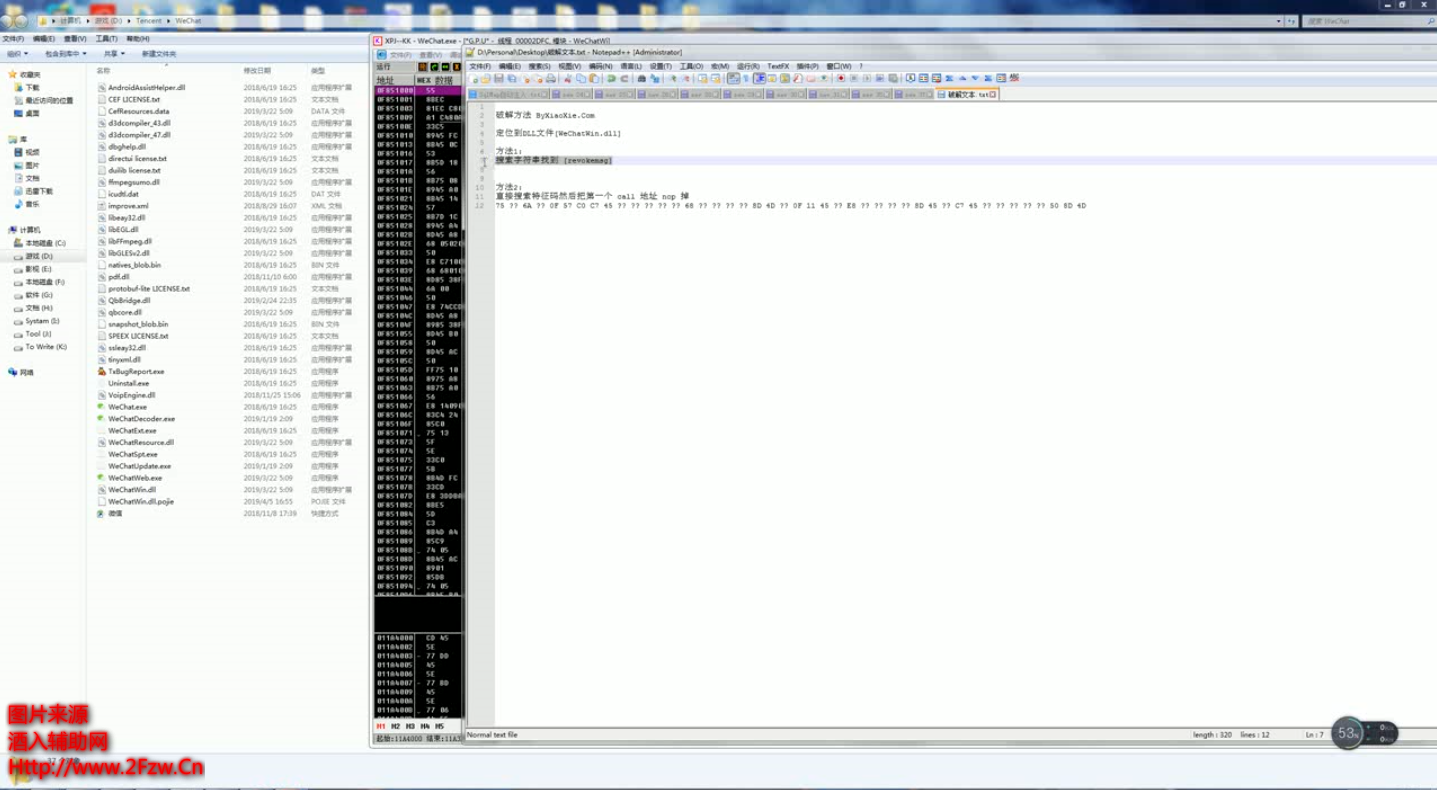Click the Undo icon in Notepad++ toolbar
The width and height of the screenshot is (1437, 790).
[x=611, y=78]
